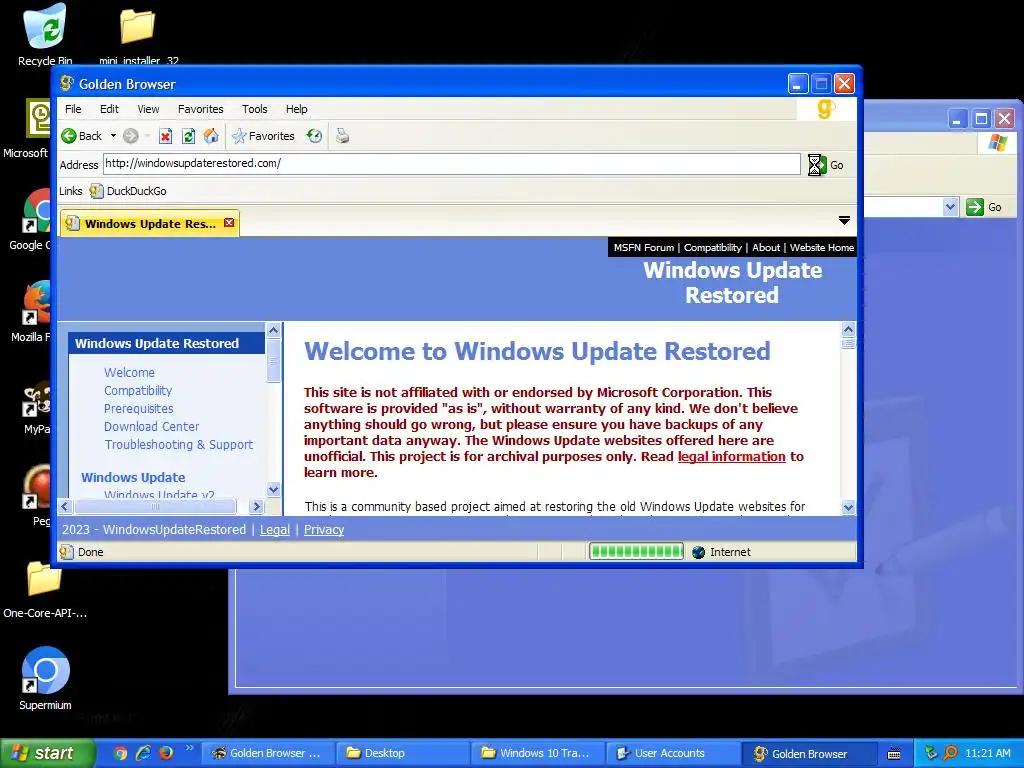Open the MSFN Forum link

click(644, 248)
